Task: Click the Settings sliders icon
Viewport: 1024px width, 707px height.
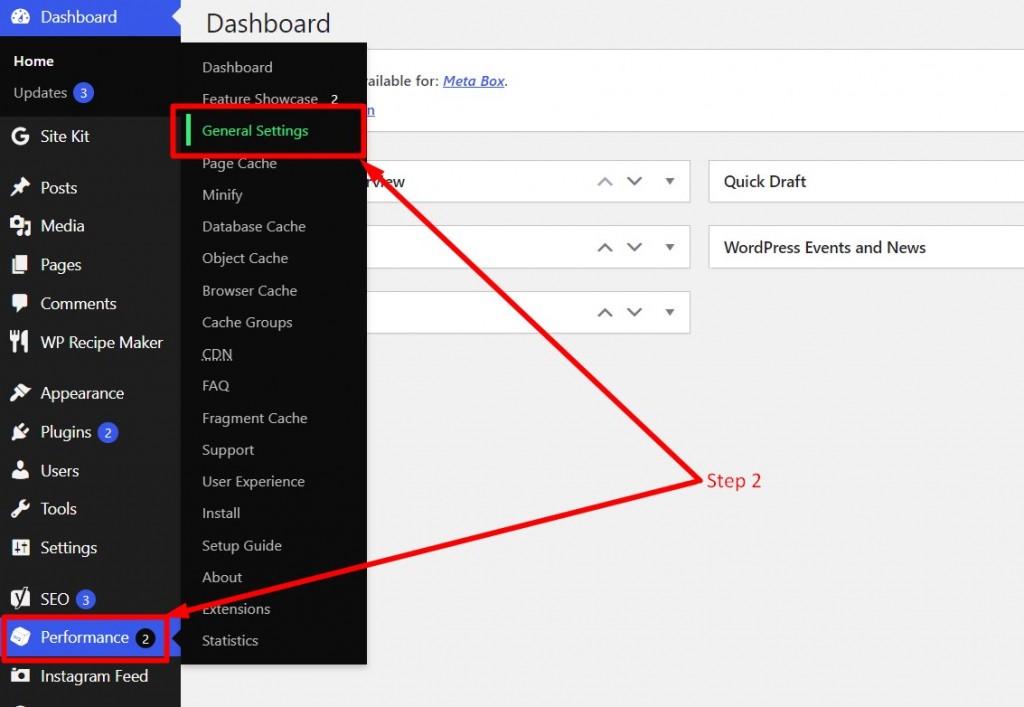Action: click(x=20, y=547)
